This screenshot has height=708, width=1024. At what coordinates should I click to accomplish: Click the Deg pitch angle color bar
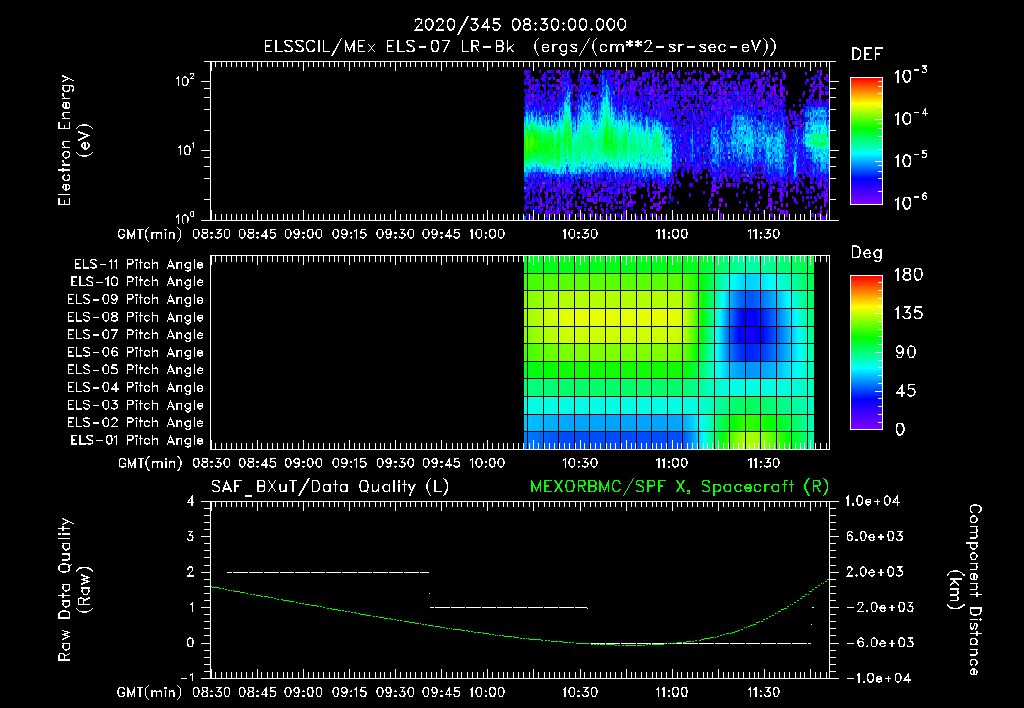point(866,352)
